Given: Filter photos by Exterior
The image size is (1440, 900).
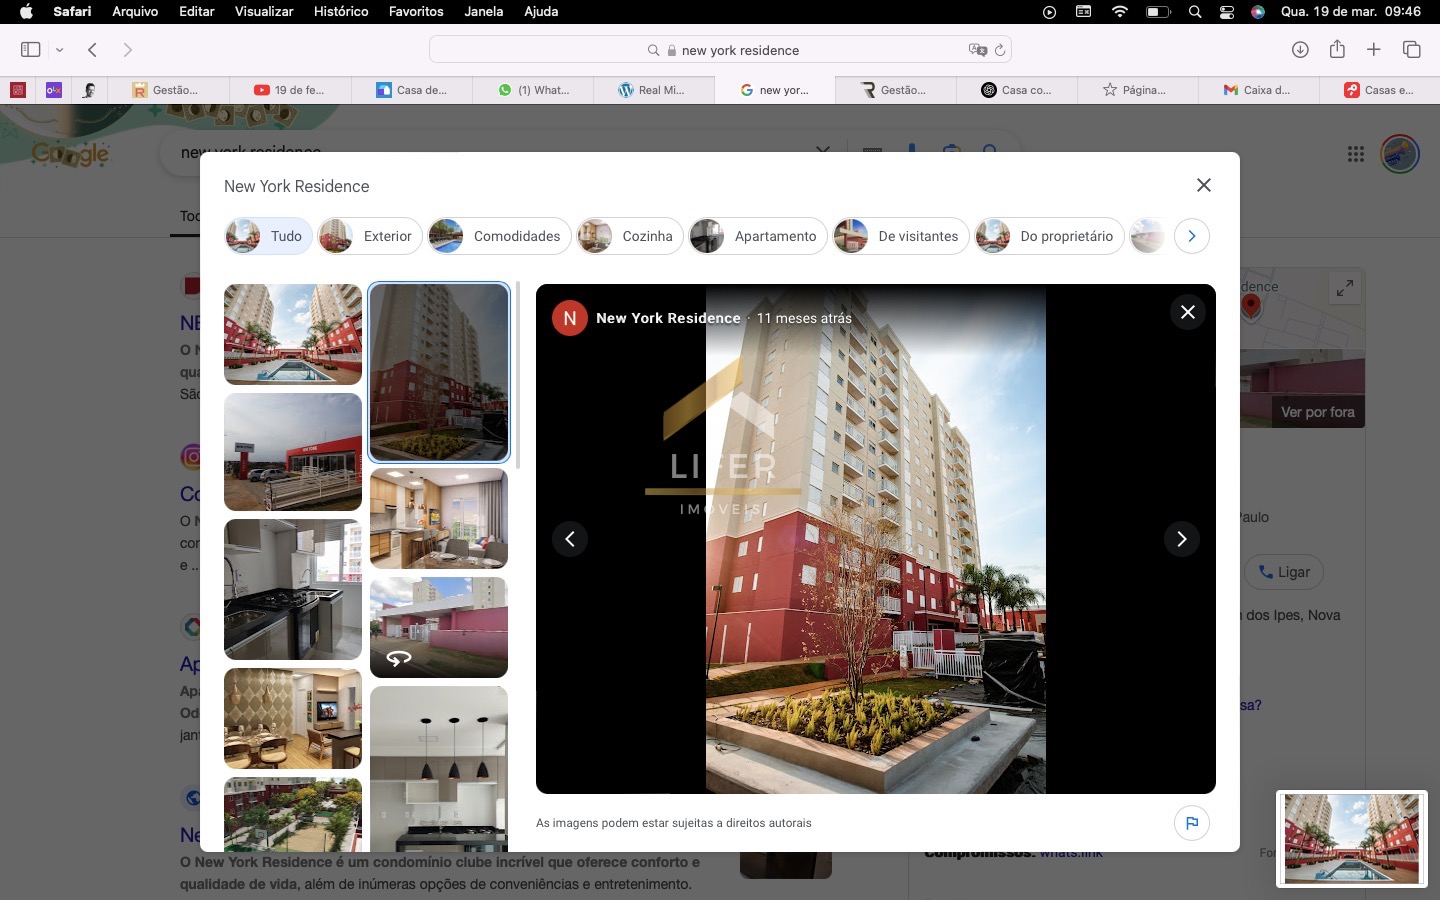Looking at the screenshot, I should coord(367,236).
